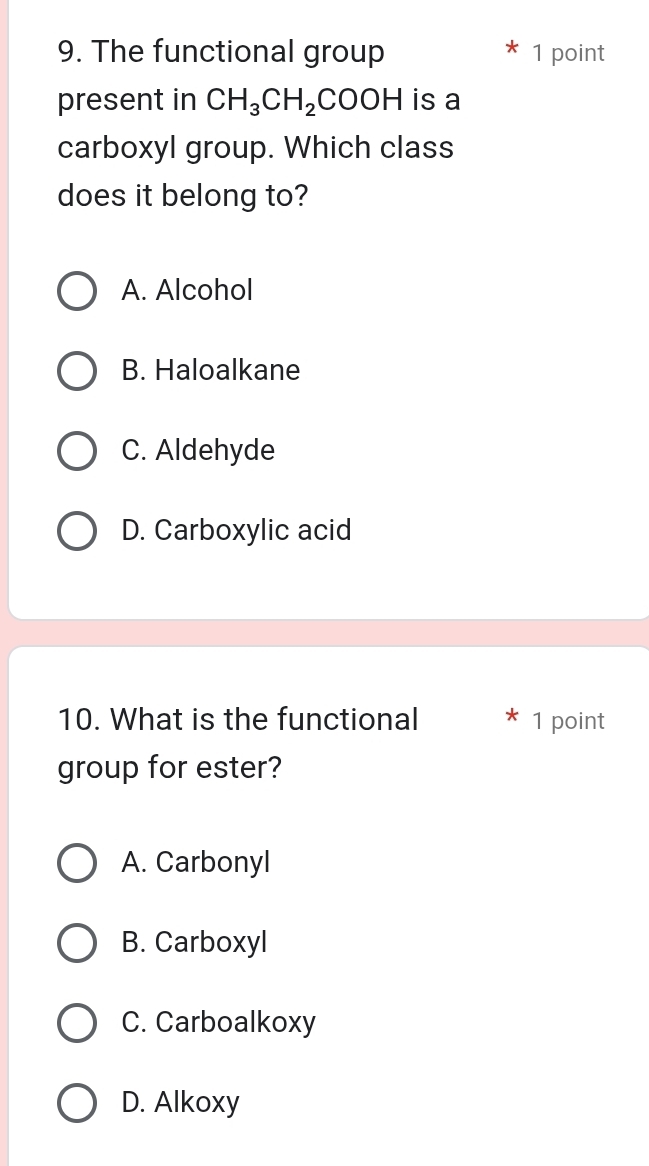Select radio button for A. Alcohol
649x1166 pixels.
click(x=77, y=290)
